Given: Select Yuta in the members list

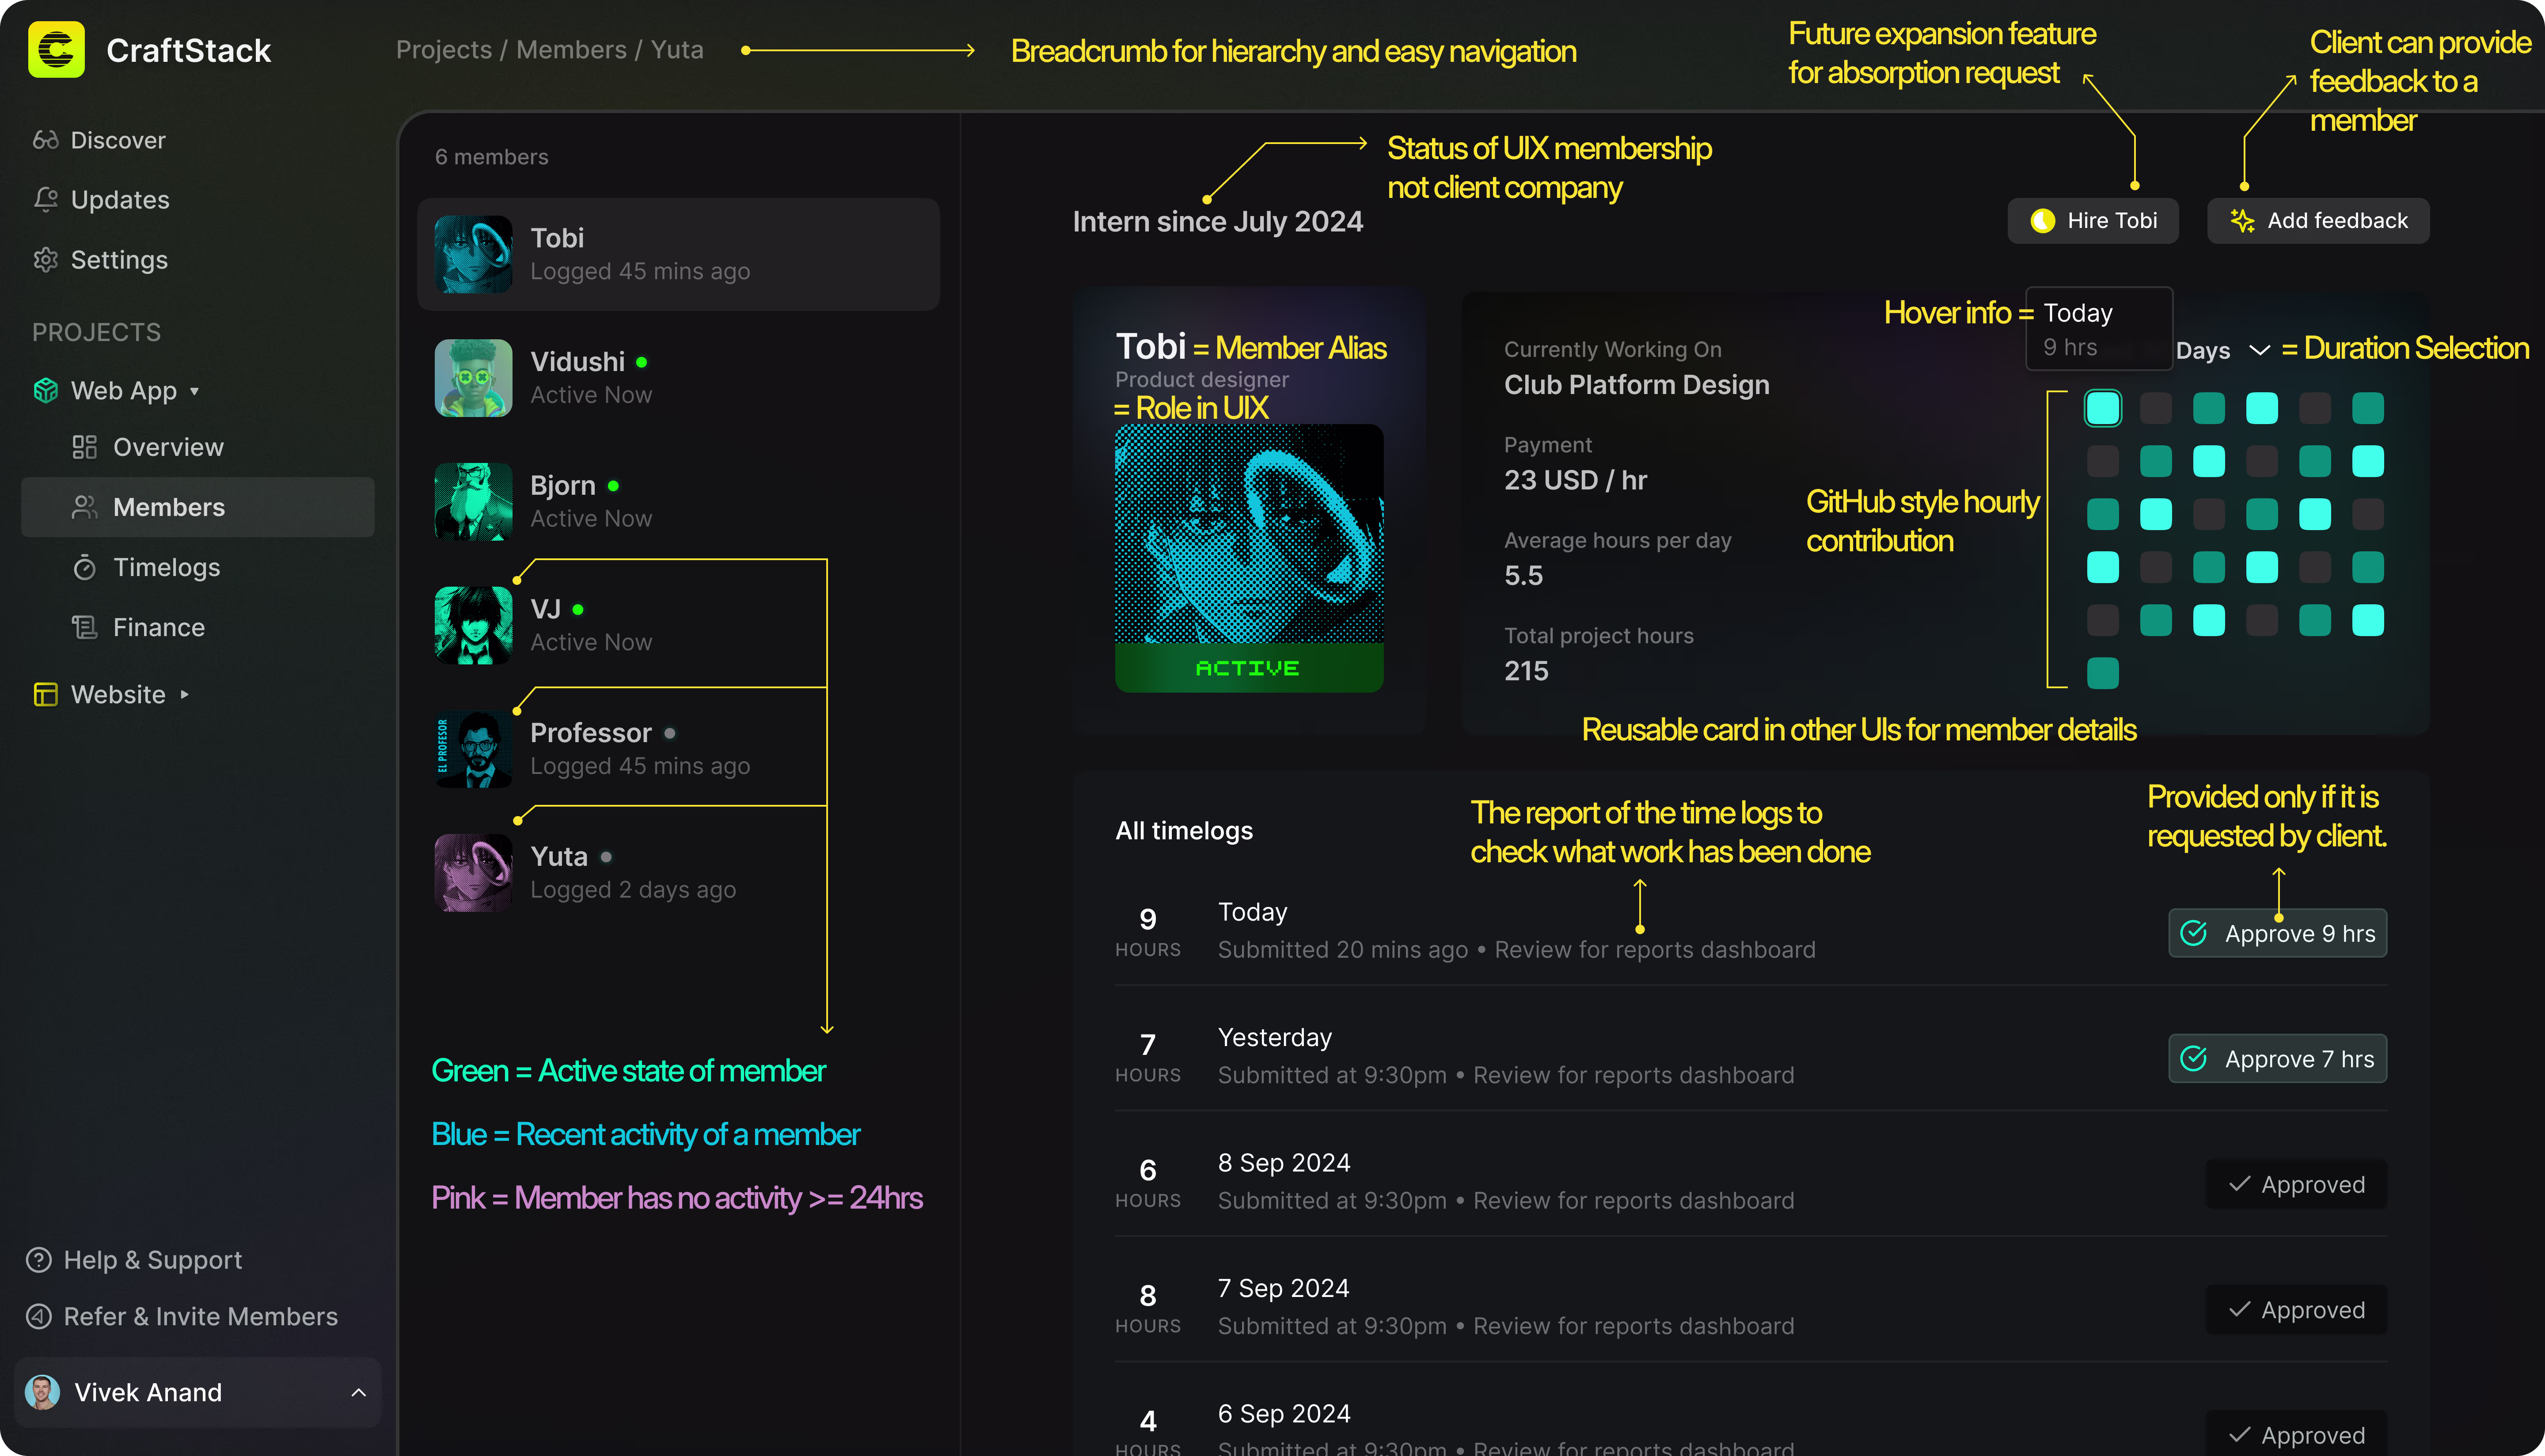Looking at the screenshot, I should (678, 873).
